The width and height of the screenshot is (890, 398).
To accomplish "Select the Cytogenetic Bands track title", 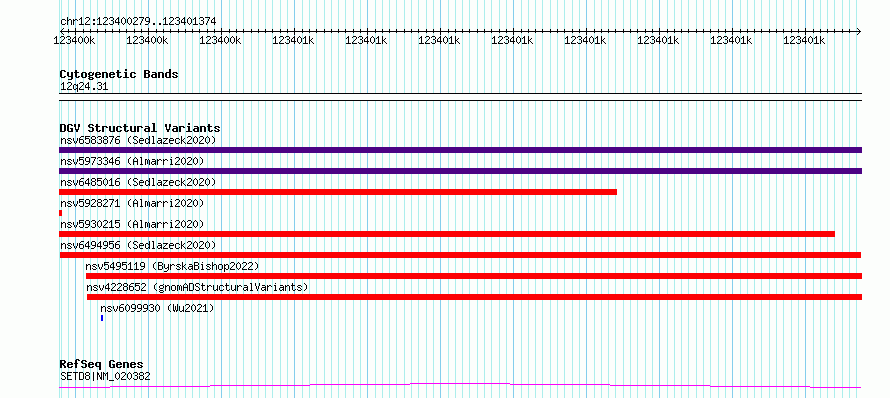I will [119, 74].
